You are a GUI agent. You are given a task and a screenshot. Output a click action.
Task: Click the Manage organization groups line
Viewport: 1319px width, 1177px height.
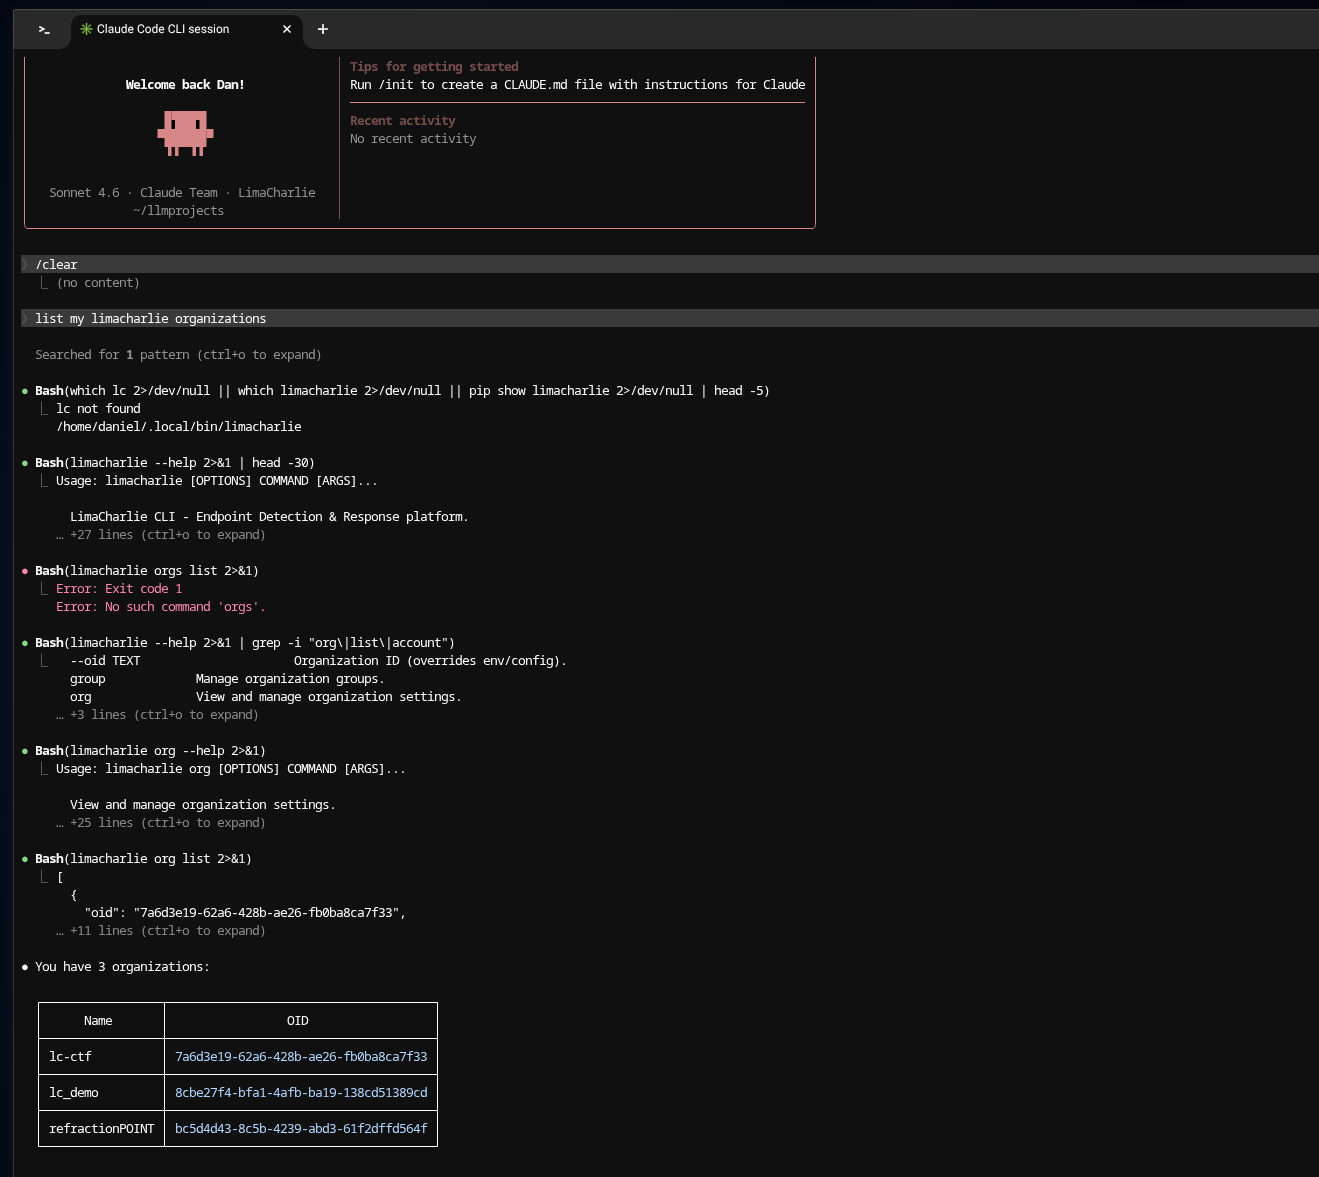coord(227,679)
